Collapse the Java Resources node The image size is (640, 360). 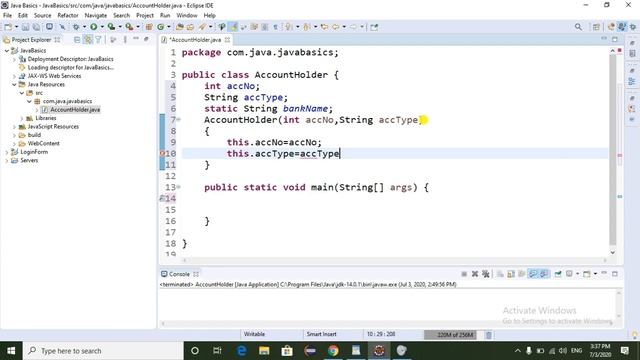(x=14, y=84)
